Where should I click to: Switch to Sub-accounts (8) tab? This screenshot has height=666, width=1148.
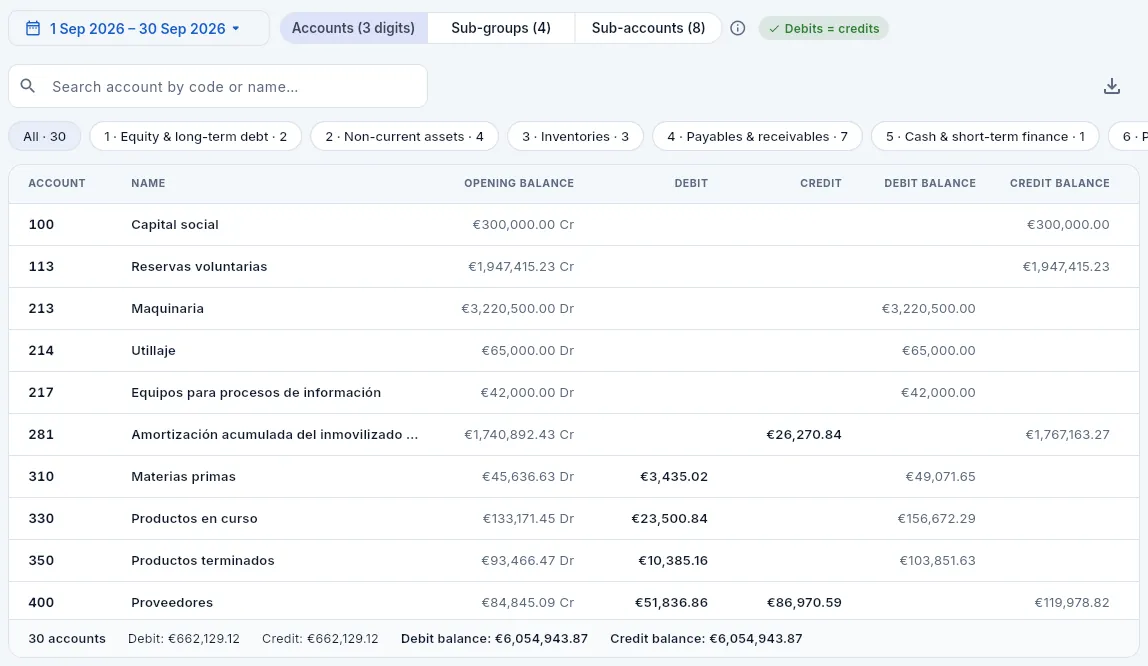648,28
